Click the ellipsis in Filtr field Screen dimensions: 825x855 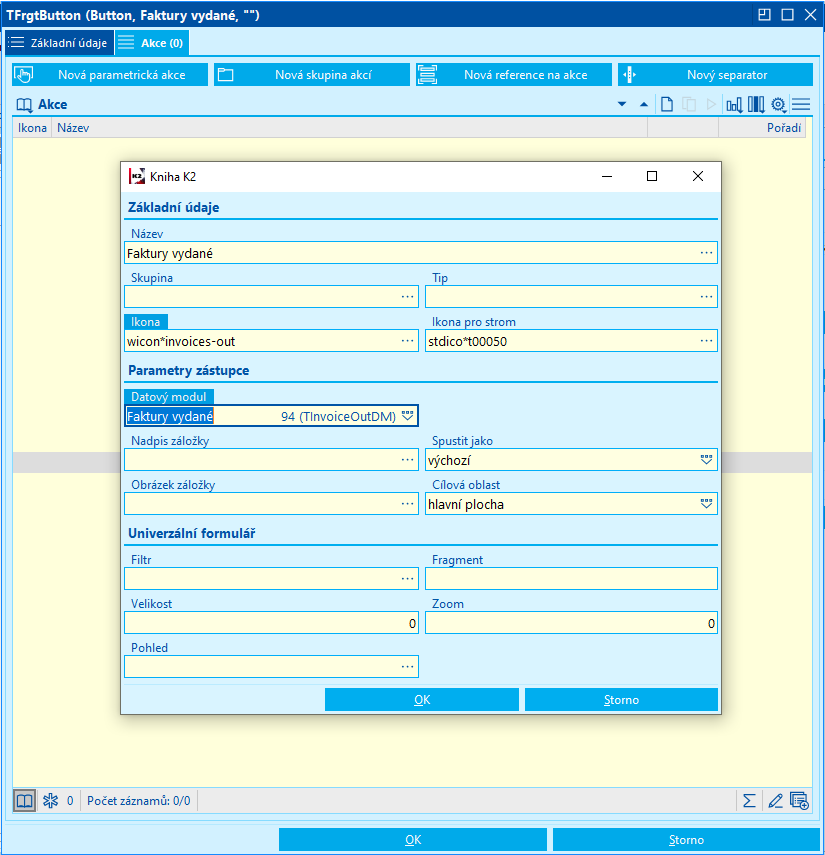point(407,579)
